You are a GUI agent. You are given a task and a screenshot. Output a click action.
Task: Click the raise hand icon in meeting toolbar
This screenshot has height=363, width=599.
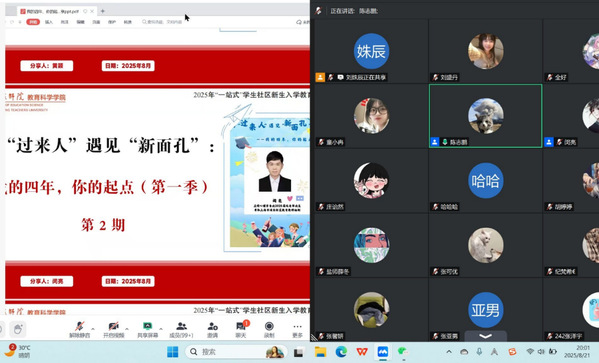[18, 329]
